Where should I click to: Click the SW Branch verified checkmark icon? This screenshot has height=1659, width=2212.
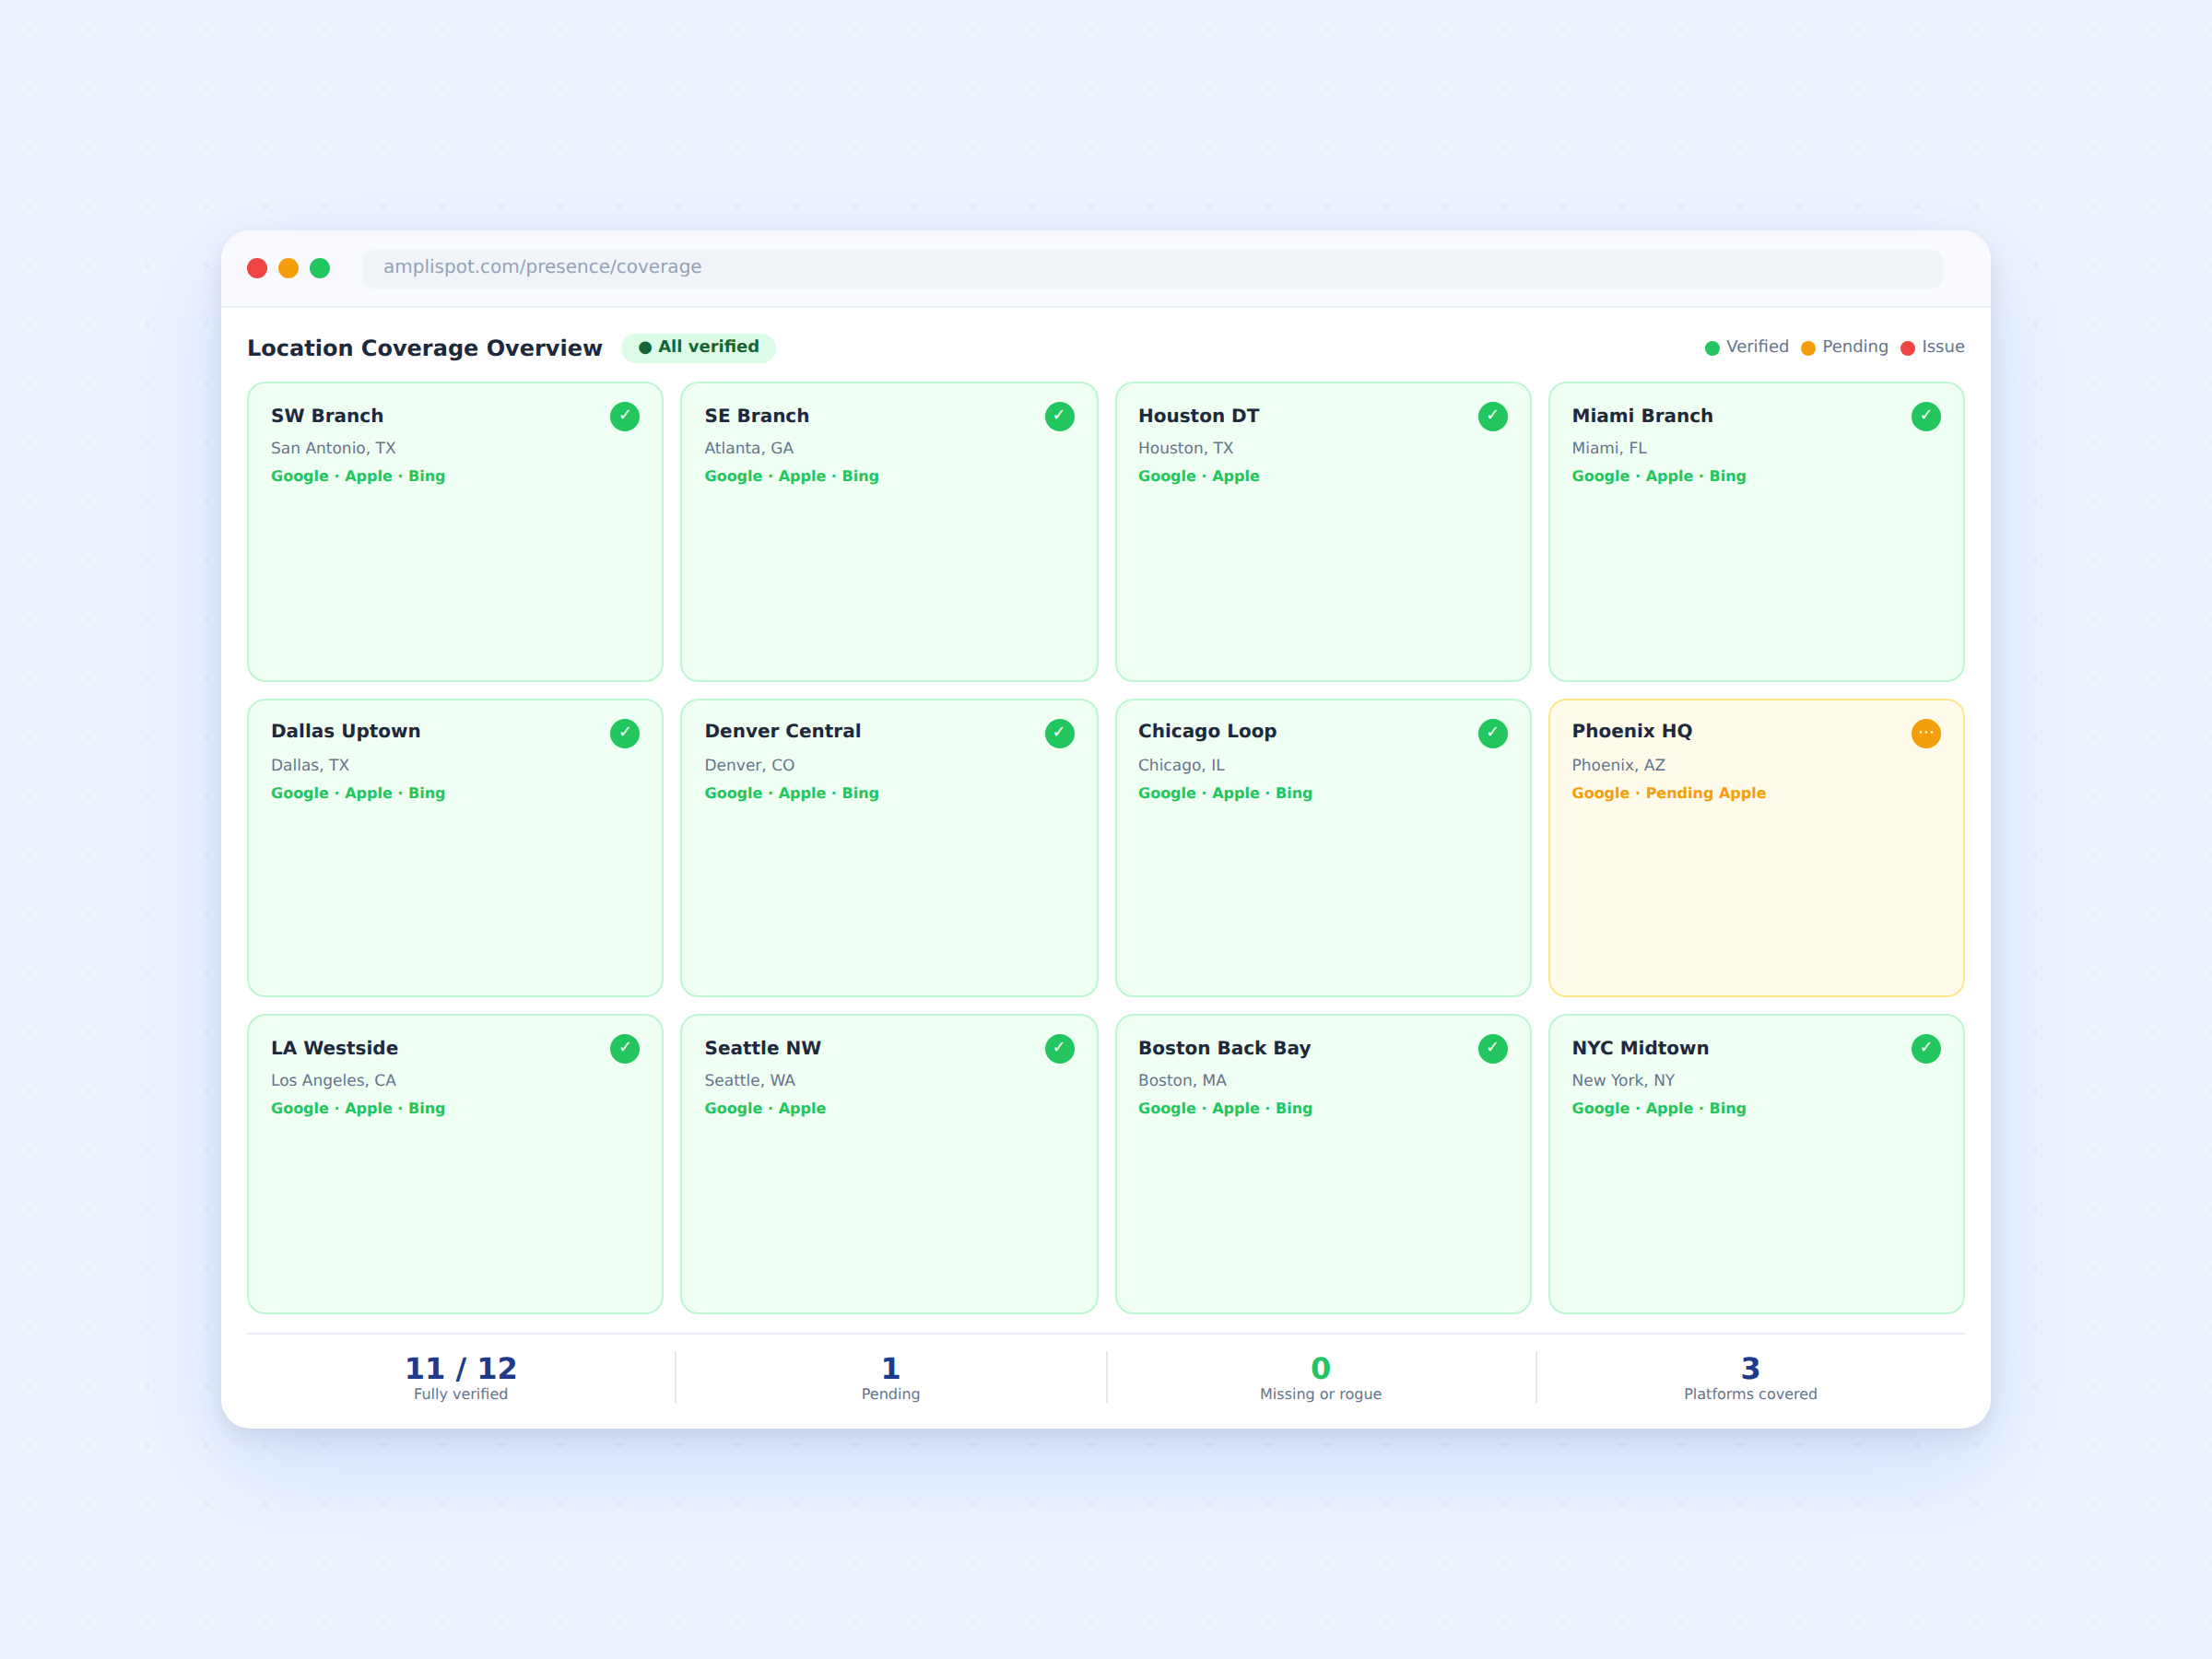625,416
